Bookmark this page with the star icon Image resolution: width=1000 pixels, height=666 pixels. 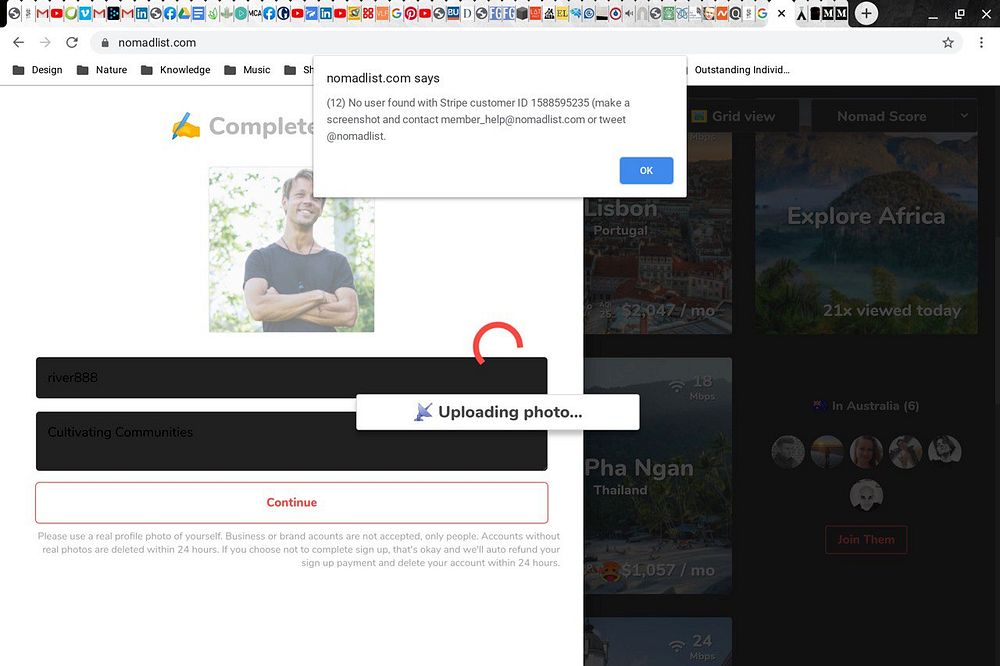tap(948, 43)
